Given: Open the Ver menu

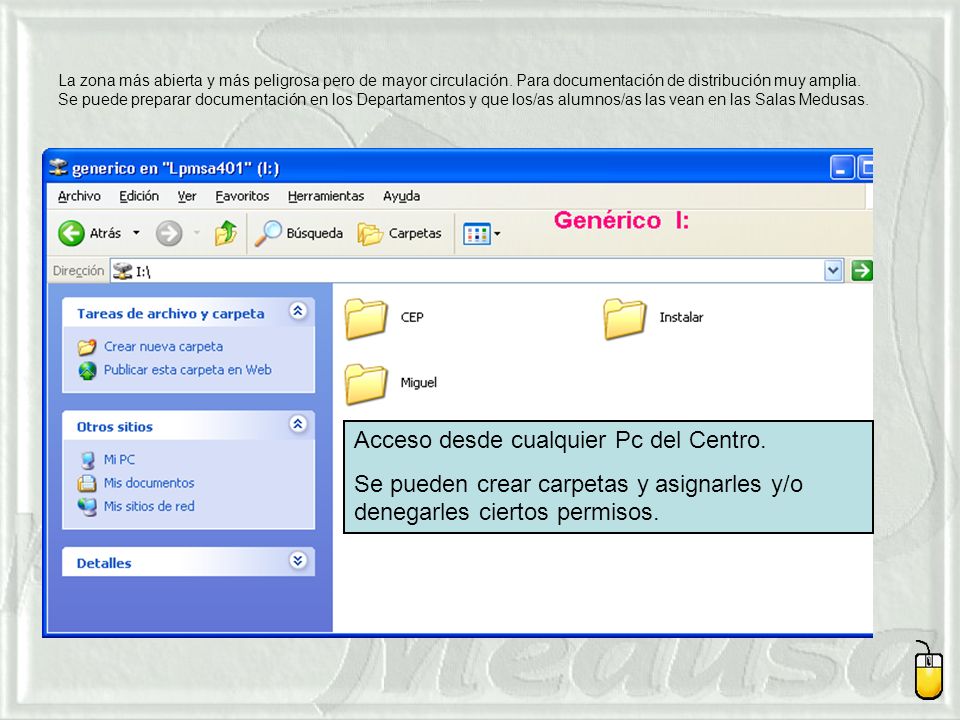Looking at the screenshot, I should 187,196.
